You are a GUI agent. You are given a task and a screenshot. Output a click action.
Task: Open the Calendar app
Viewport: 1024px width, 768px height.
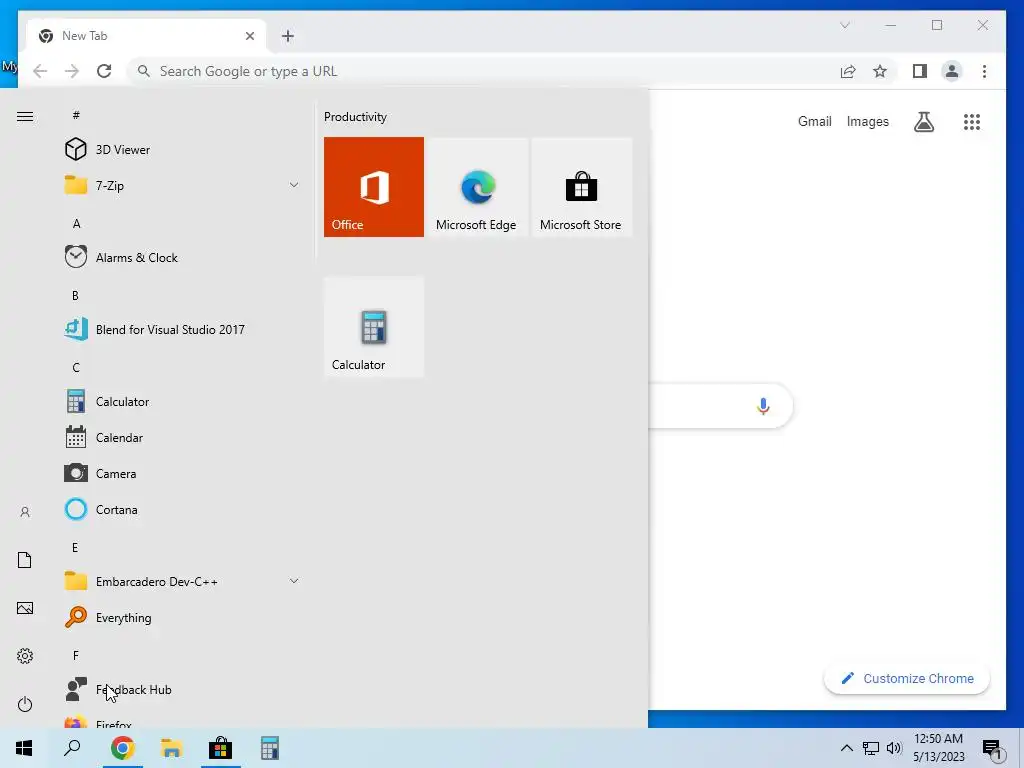(183, 438)
